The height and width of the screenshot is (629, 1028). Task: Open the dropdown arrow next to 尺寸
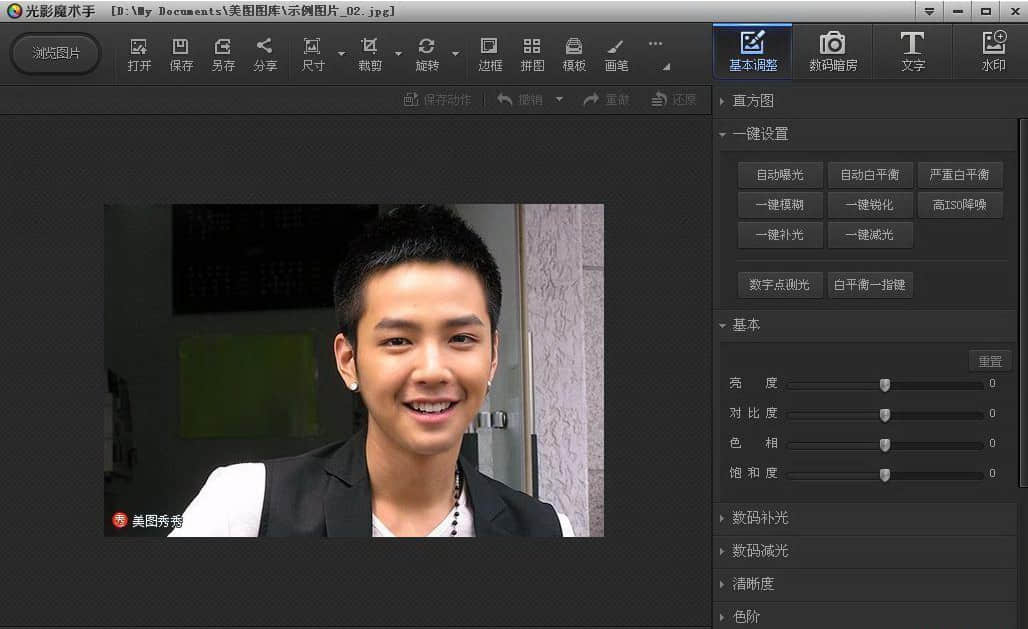click(341, 54)
